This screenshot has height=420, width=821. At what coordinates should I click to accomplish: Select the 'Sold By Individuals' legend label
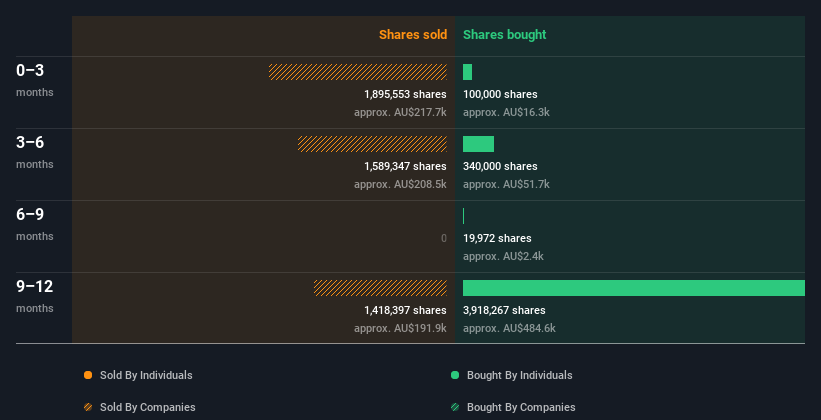coord(146,375)
